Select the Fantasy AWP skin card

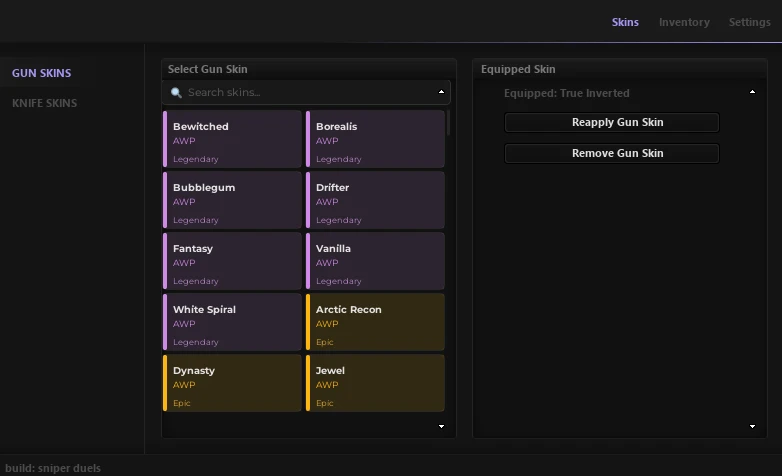click(232, 261)
